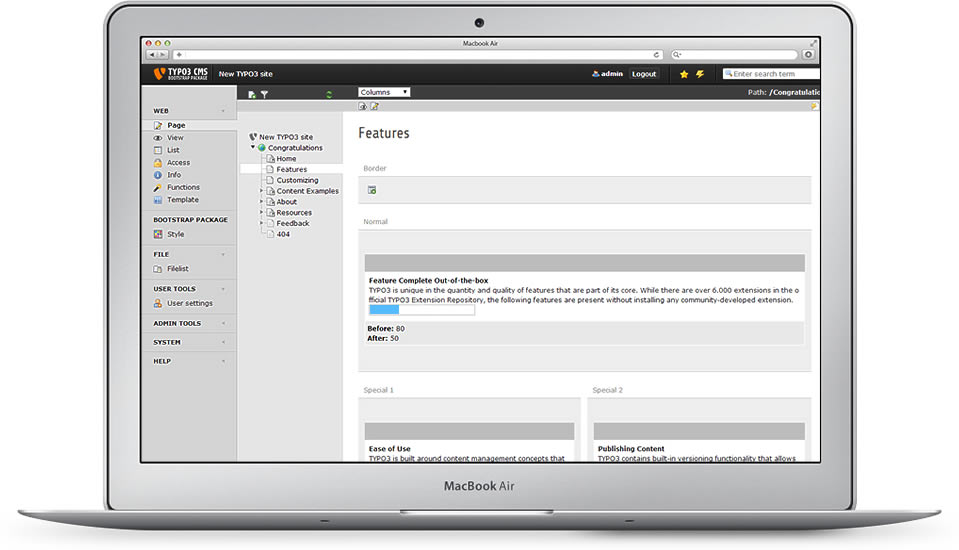Image resolution: width=959 pixels, height=550 pixels.
Task: Click the admin user avatar icon
Action: tap(595, 74)
